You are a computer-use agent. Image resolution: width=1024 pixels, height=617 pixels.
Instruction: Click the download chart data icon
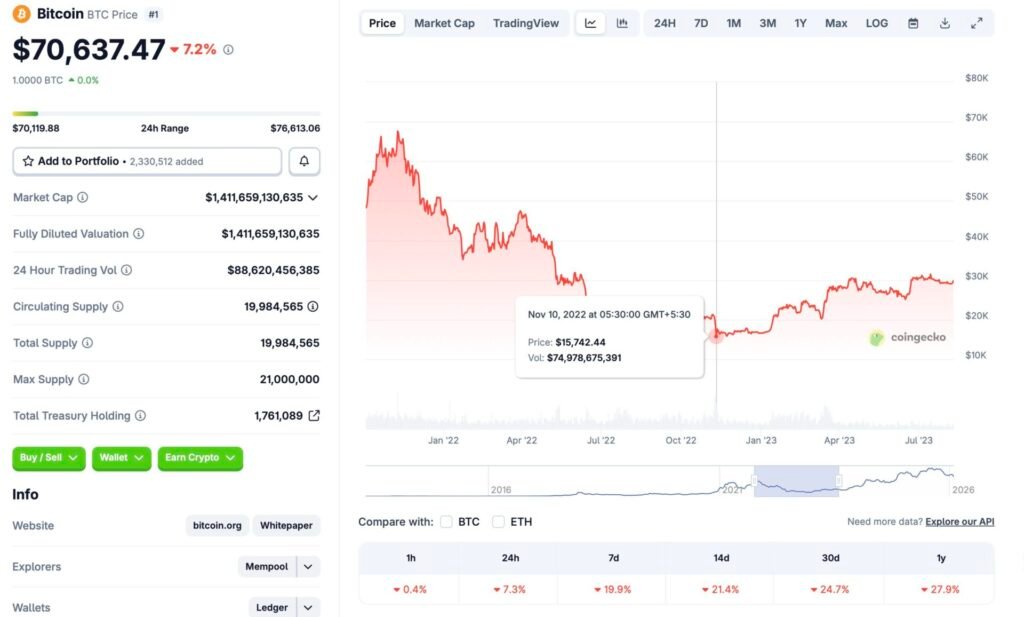tap(945, 23)
